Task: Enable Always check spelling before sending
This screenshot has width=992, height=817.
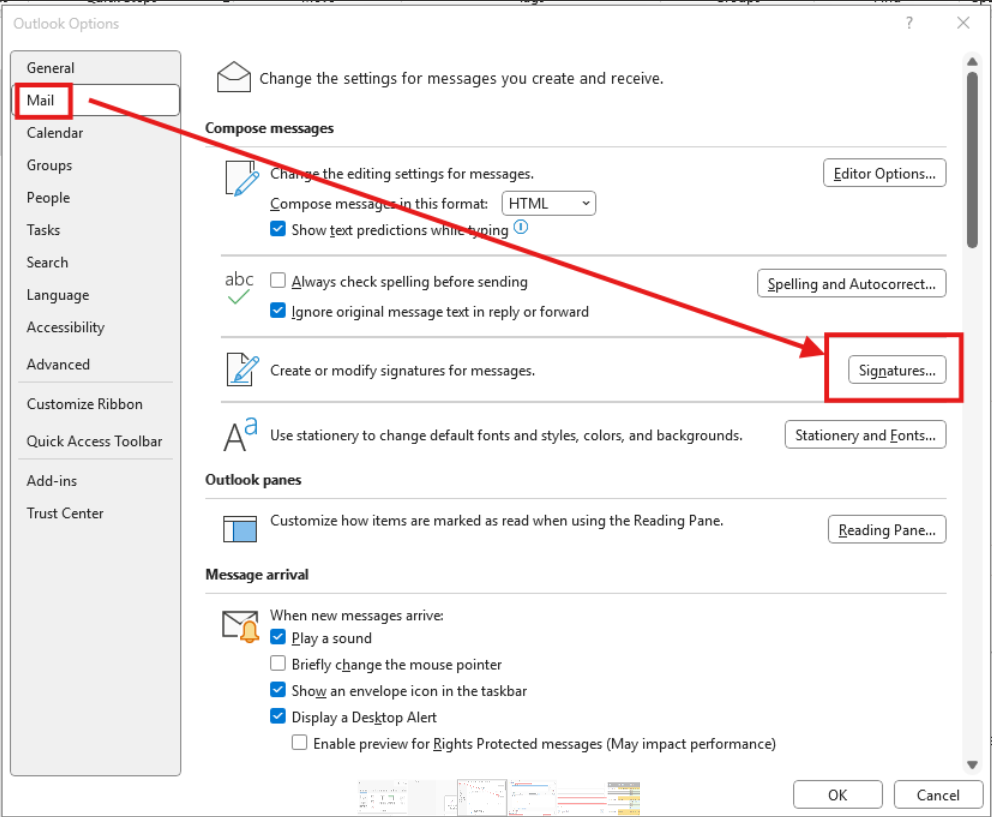Action: point(278,280)
